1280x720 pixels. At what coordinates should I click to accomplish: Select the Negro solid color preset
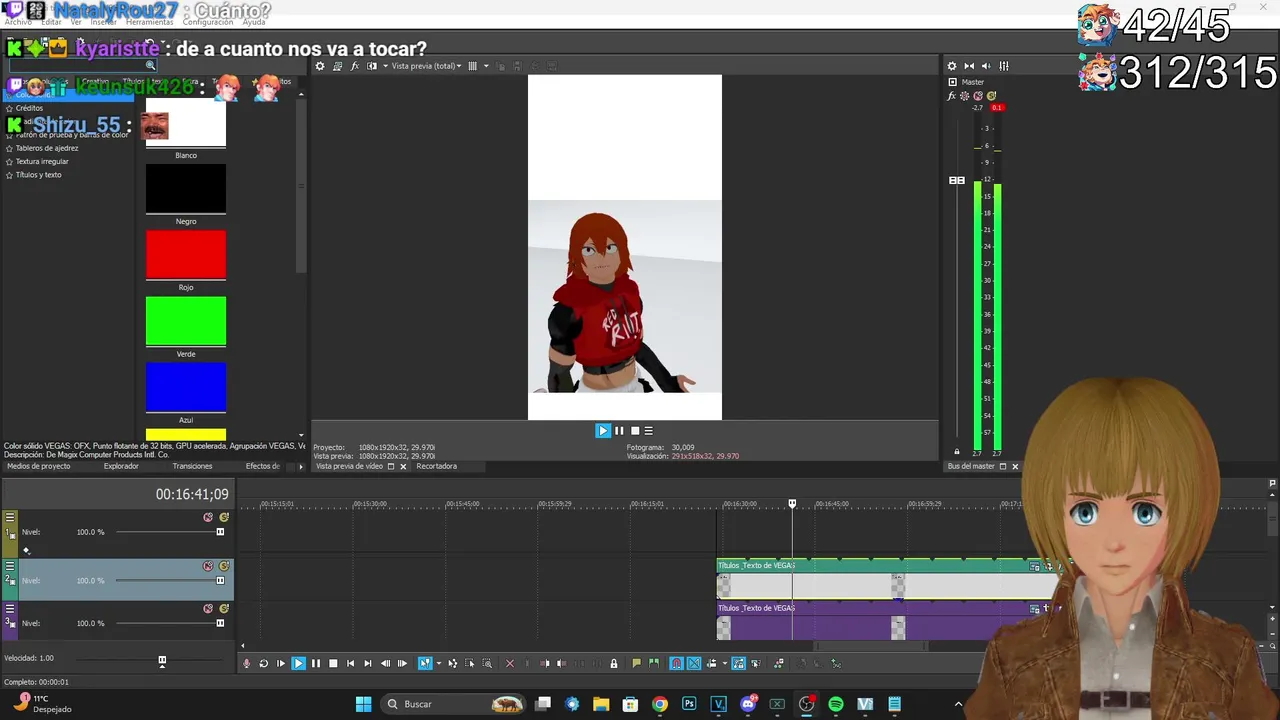pos(186,189)
